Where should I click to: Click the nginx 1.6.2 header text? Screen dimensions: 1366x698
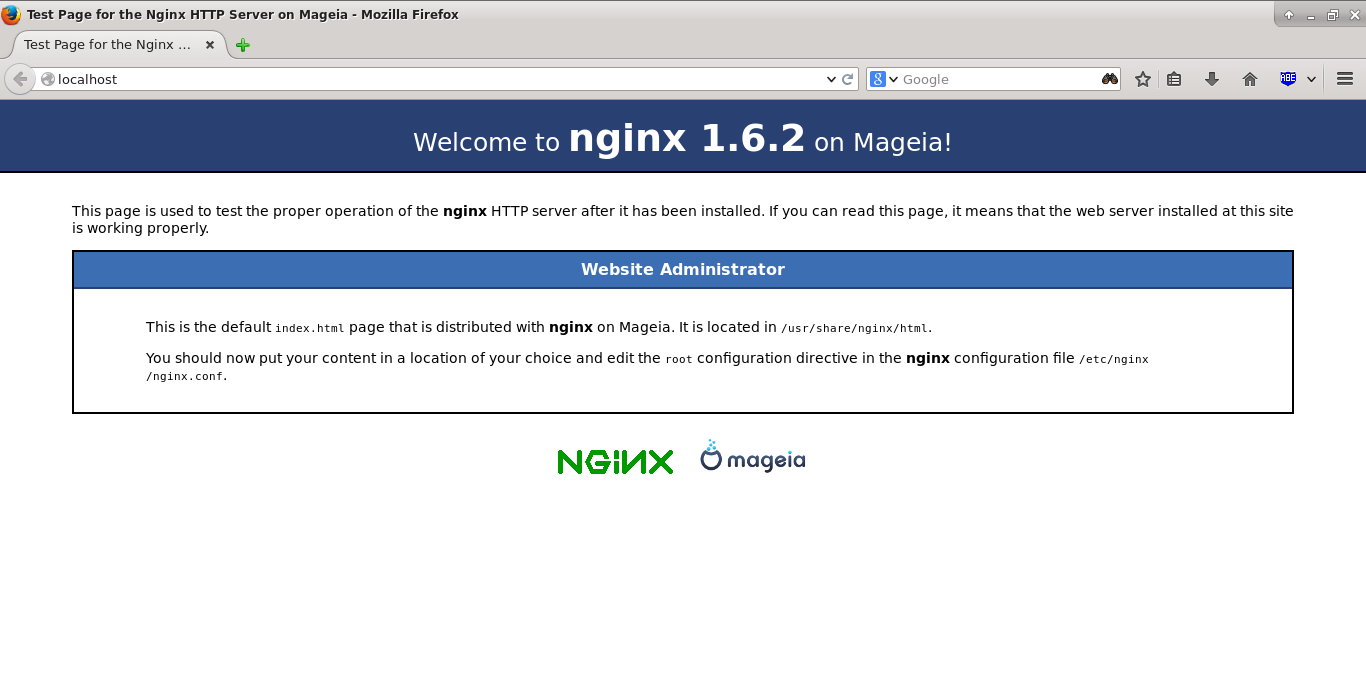click(687, 138)
